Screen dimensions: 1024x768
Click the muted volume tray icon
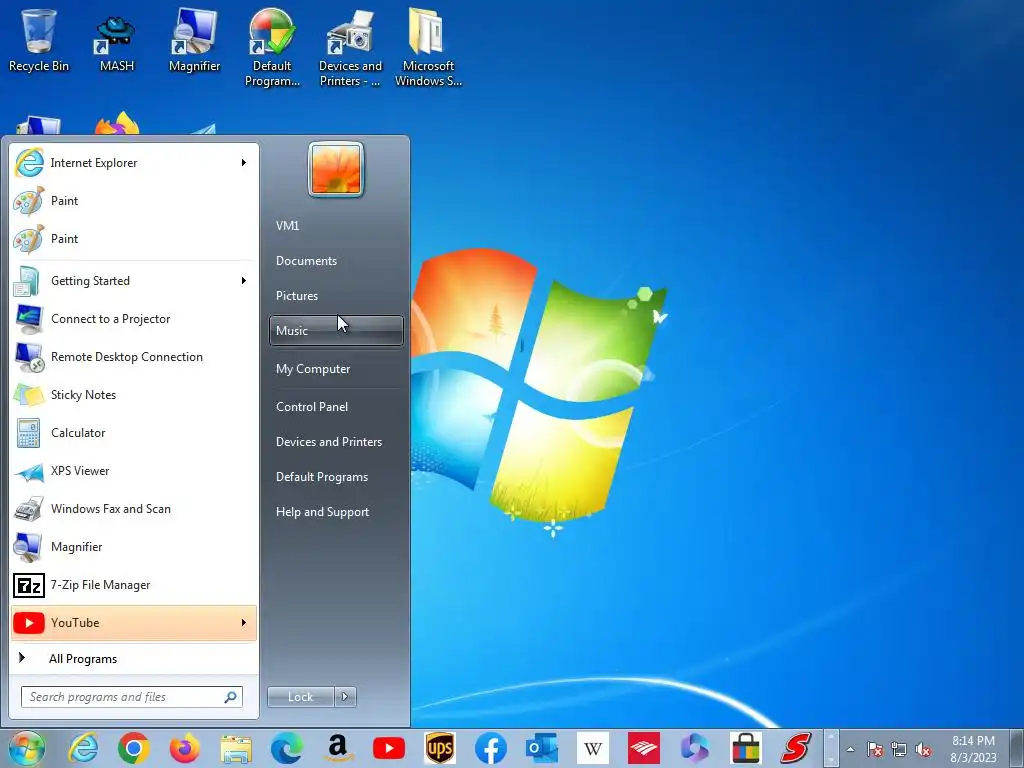point(923,749)
